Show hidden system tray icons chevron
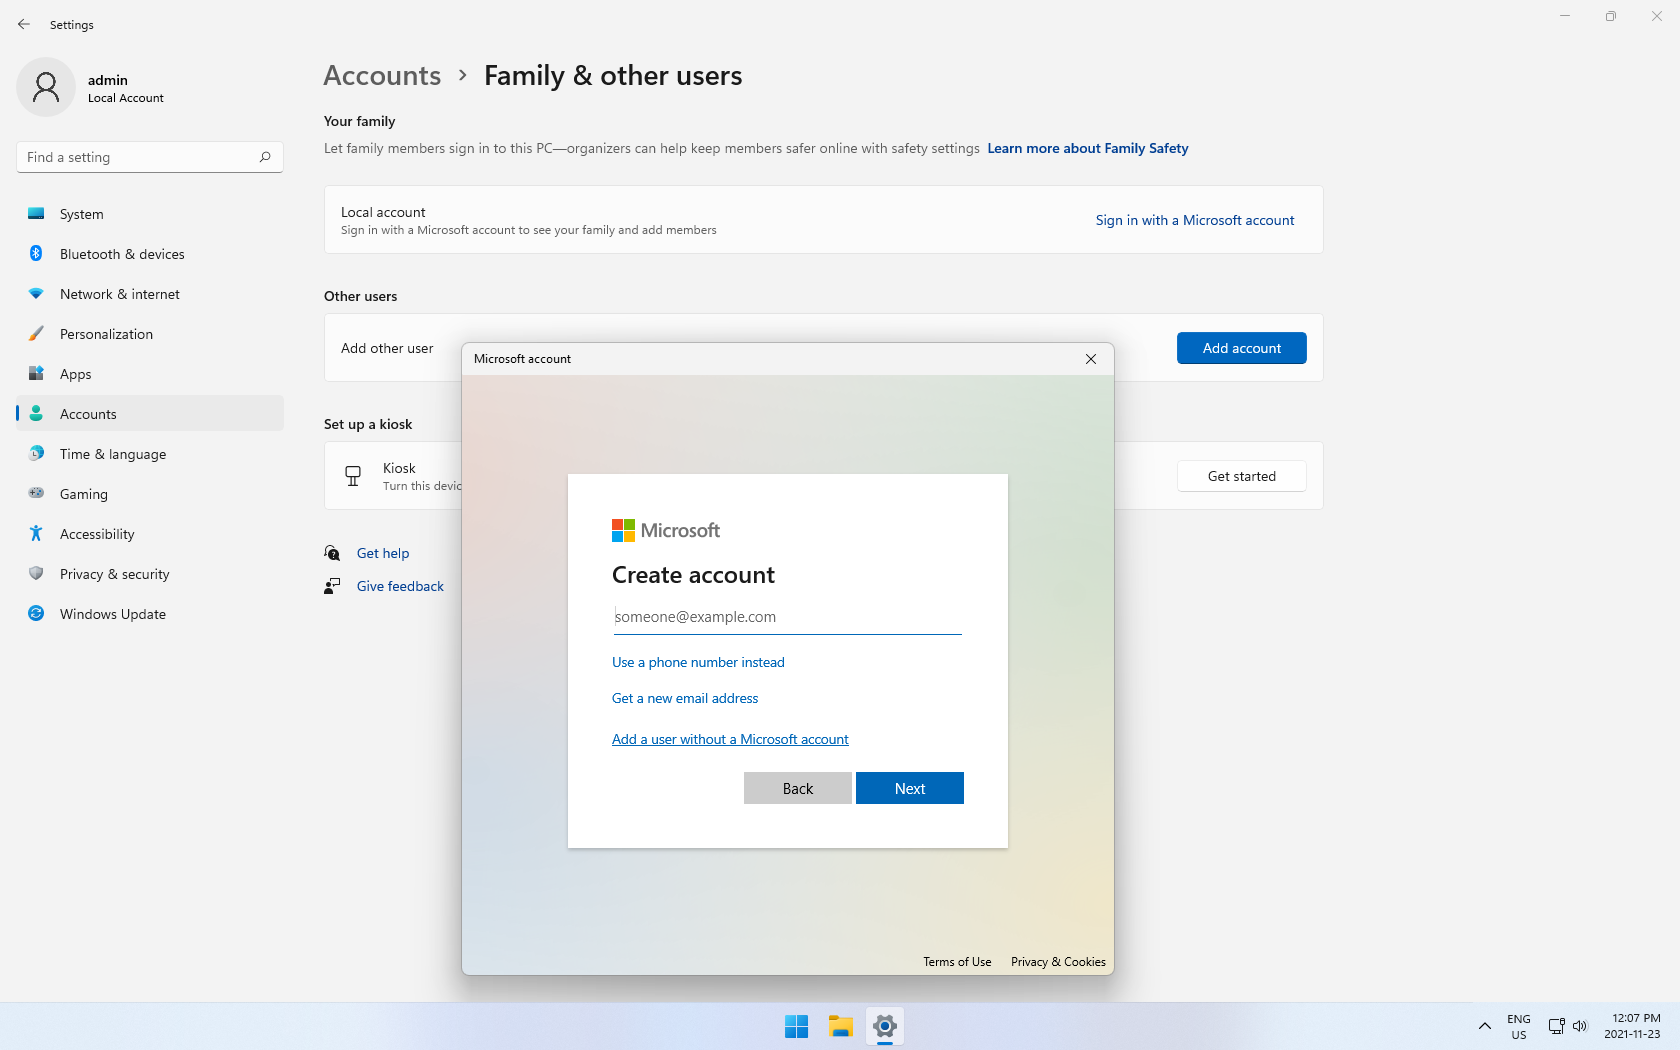 coord(1485,1026)
